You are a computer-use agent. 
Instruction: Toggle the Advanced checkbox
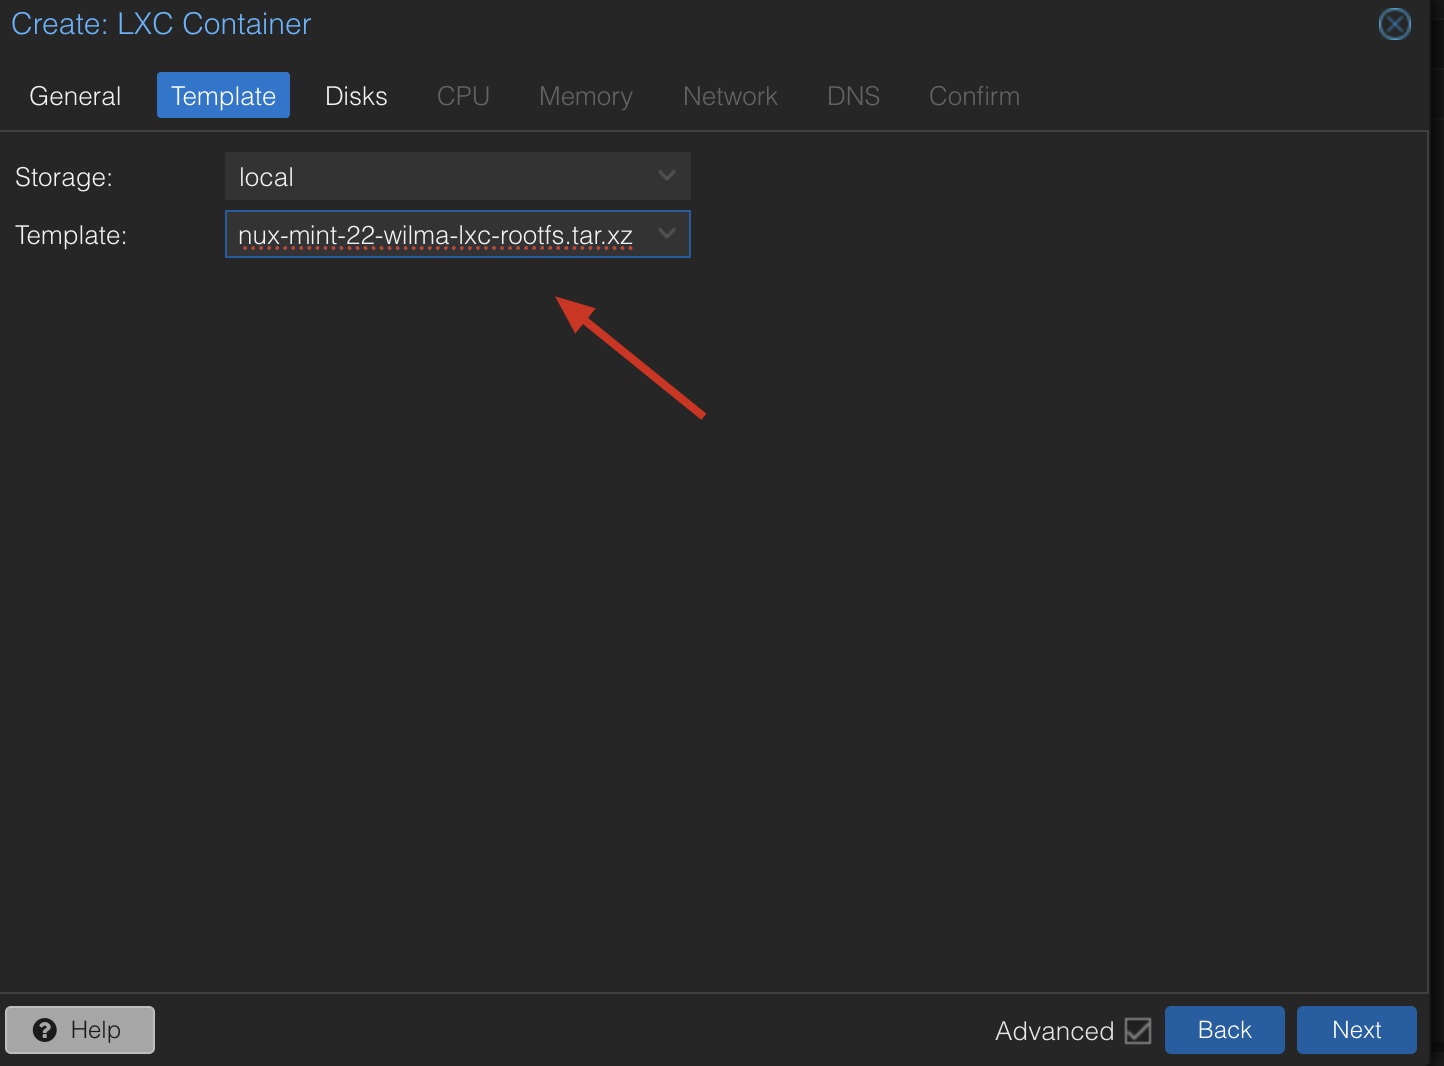[1138, 1031]
